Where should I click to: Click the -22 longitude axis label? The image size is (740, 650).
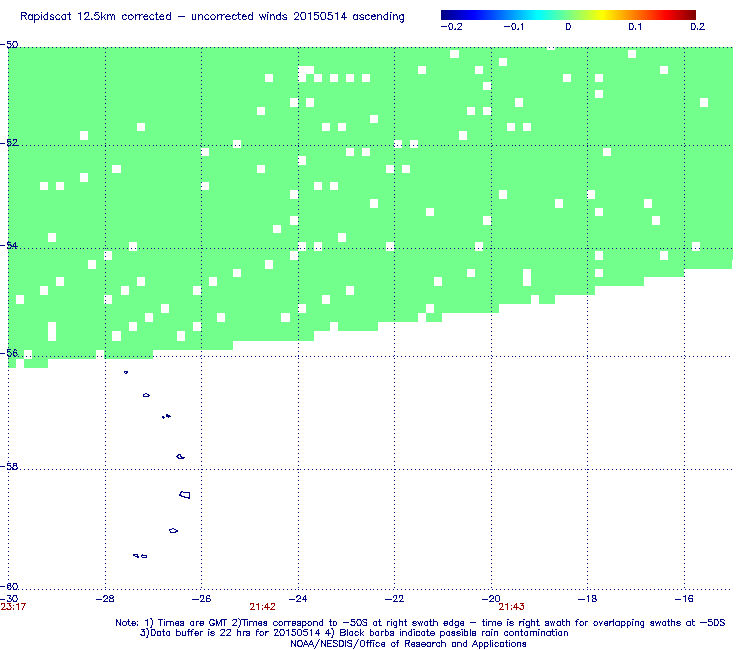pyautogui.click(x=394, y=599)
